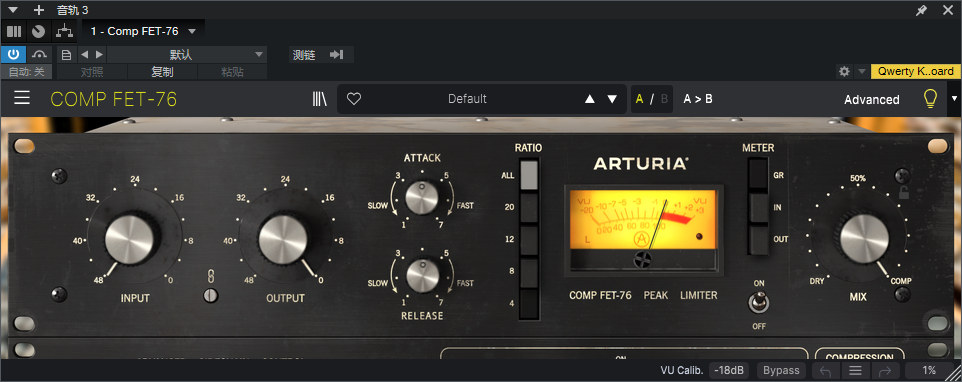
Task: Open the 1% CPU meter readout
Action: click(929, 370)
